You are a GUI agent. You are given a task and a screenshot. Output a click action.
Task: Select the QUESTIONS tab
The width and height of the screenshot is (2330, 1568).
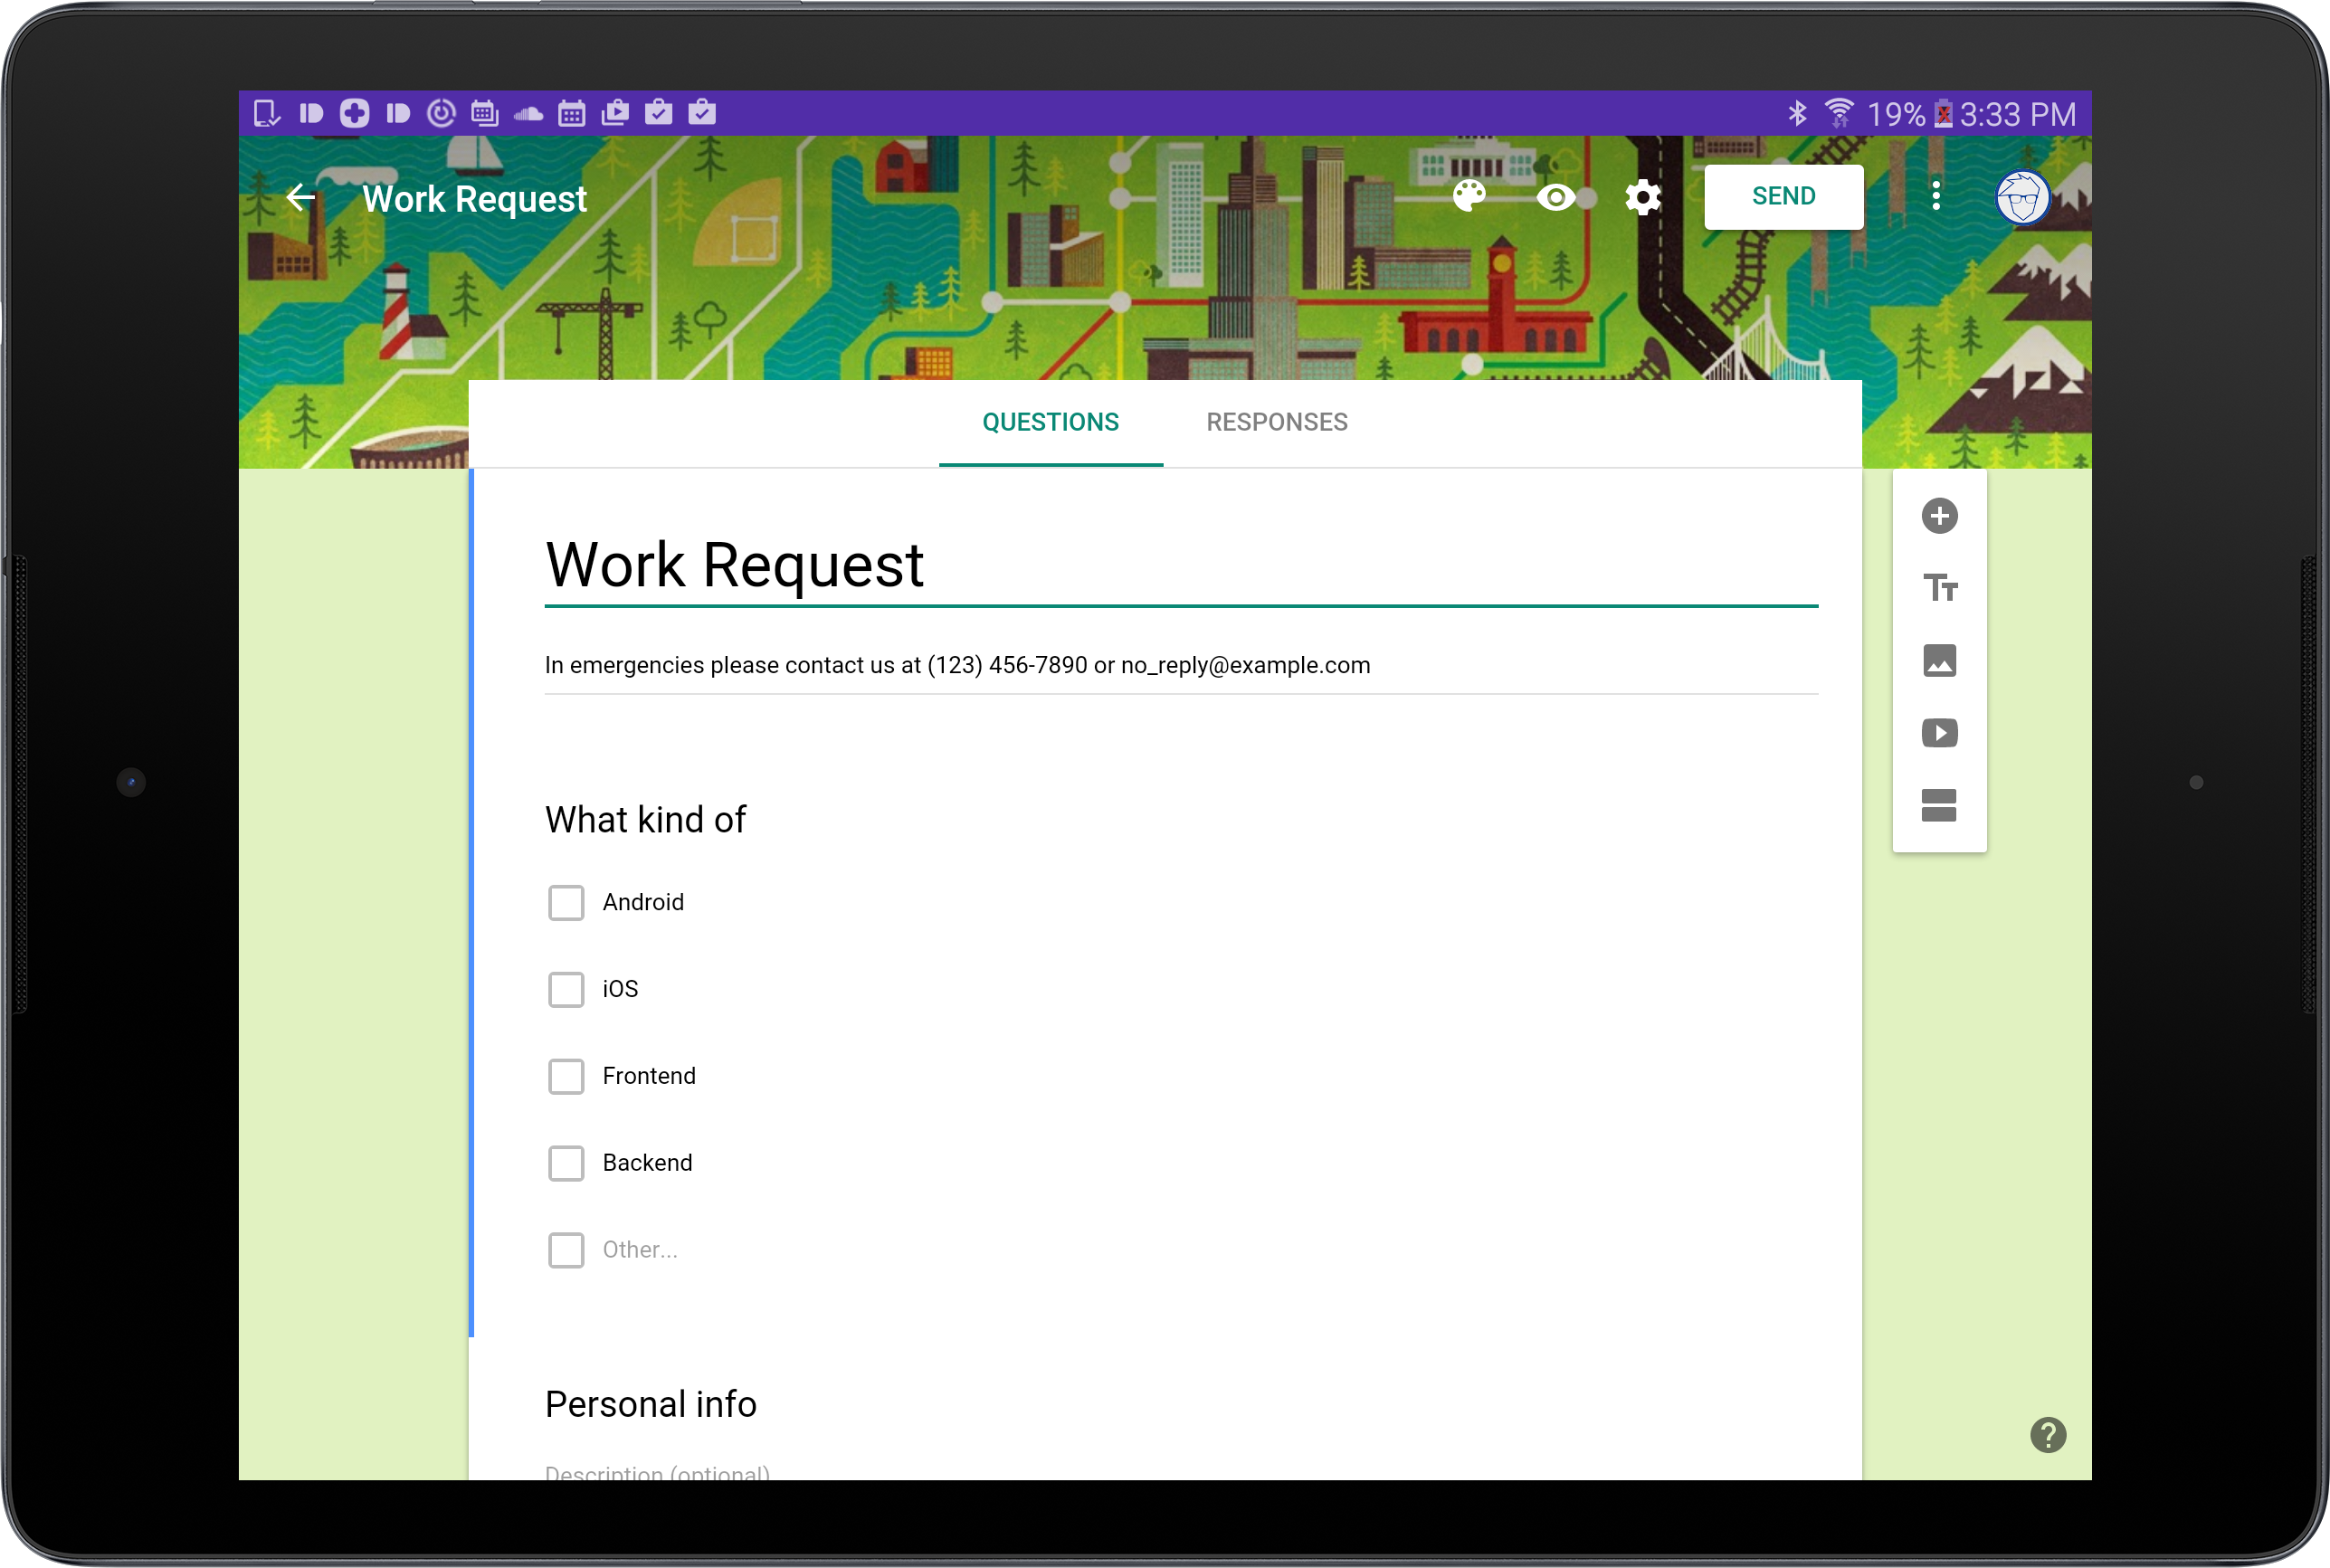(x=1050, y=422)
